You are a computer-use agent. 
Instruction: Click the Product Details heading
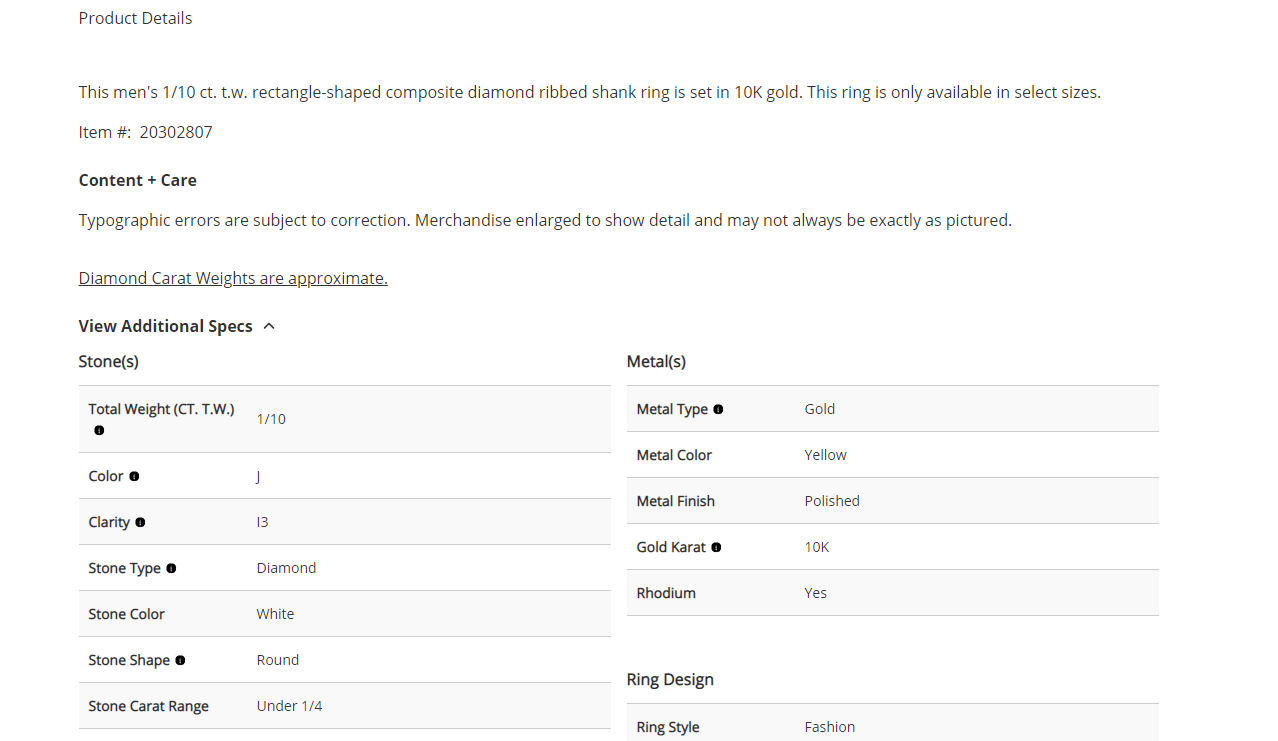pos(135,18)
